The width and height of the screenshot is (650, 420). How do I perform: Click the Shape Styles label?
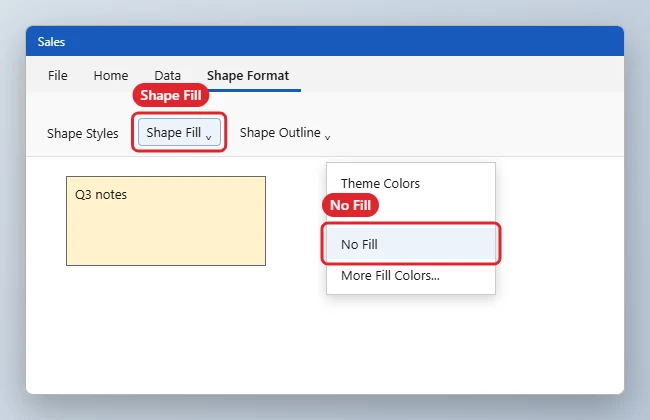(x=82, y=134)
